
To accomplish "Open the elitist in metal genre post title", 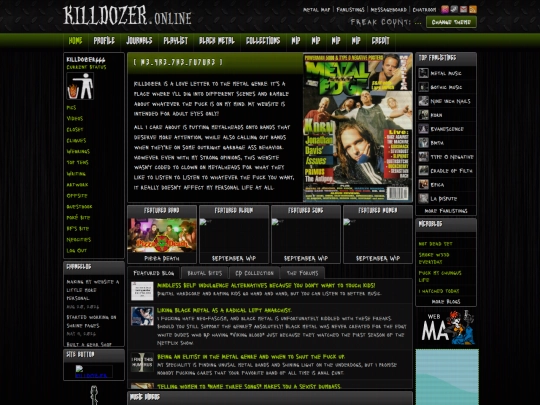I will coord(251,356).
